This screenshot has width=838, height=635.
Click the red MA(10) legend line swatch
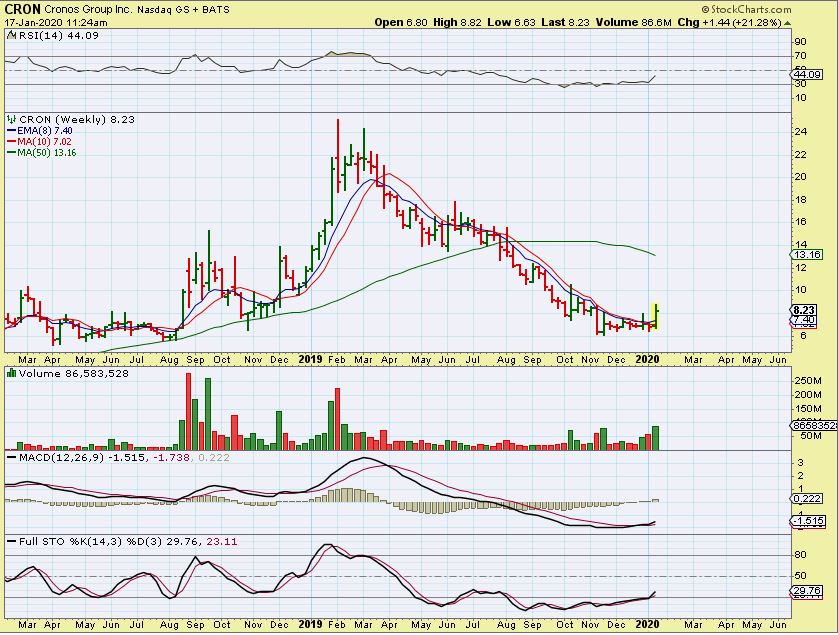tap(12, 142)
